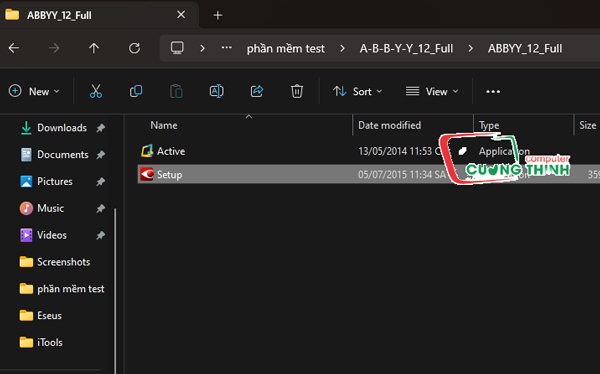
Task: Click the Screenshots folder icon
Action: click(x=26, y=262)
